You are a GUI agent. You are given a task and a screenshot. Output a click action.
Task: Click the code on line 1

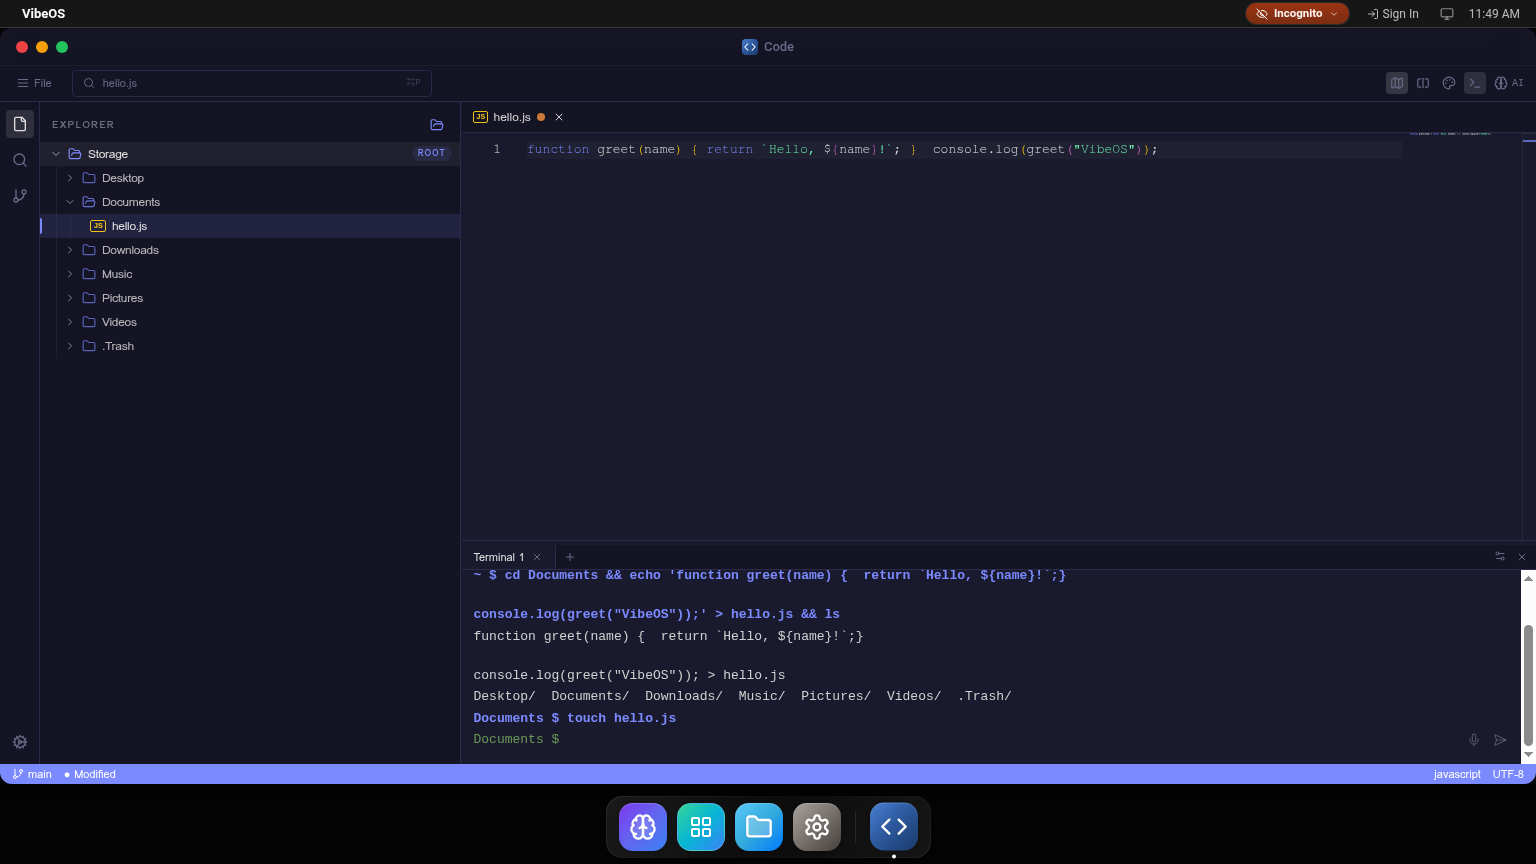click(842, 149)
